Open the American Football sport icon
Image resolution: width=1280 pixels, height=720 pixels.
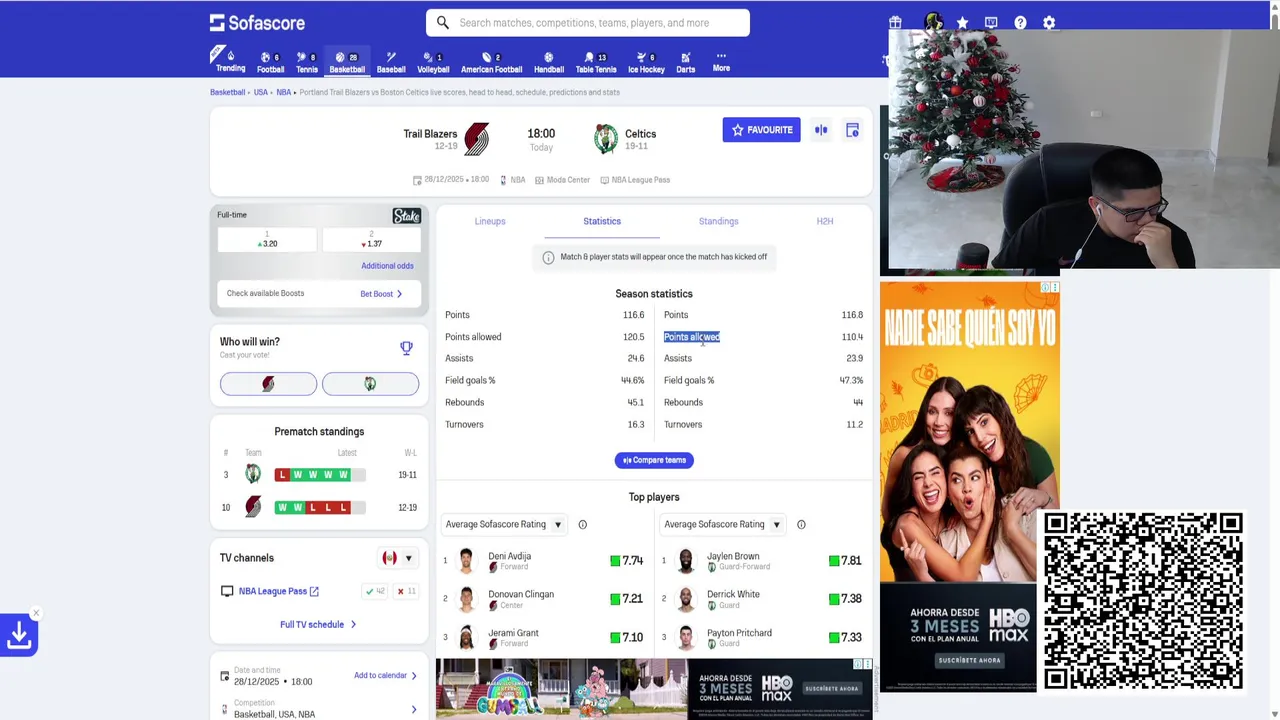tap(491, 62)
